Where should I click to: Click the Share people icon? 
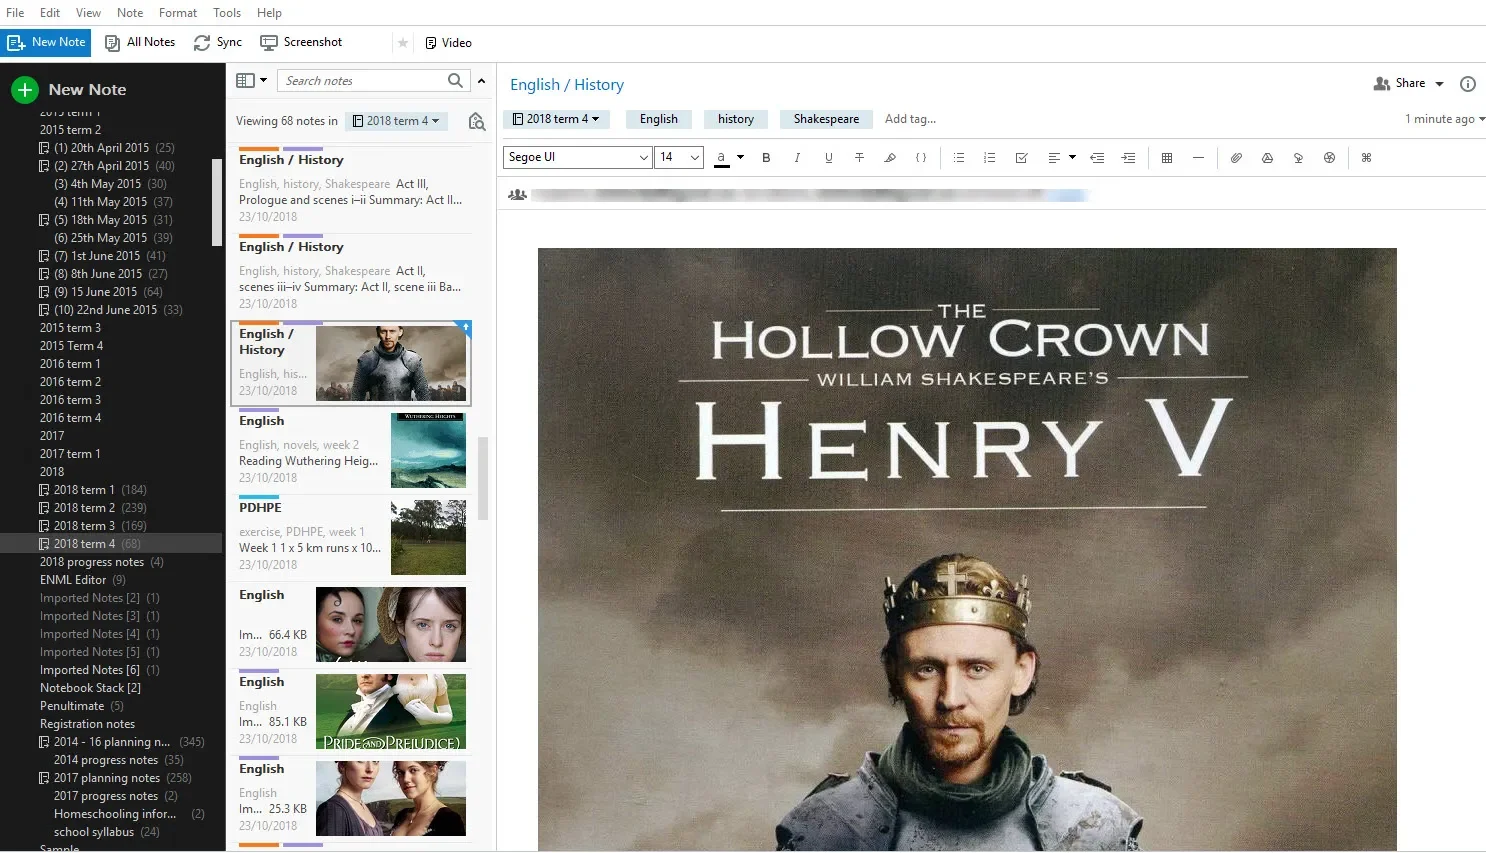pyautogui.click(x=1382, y=84)
